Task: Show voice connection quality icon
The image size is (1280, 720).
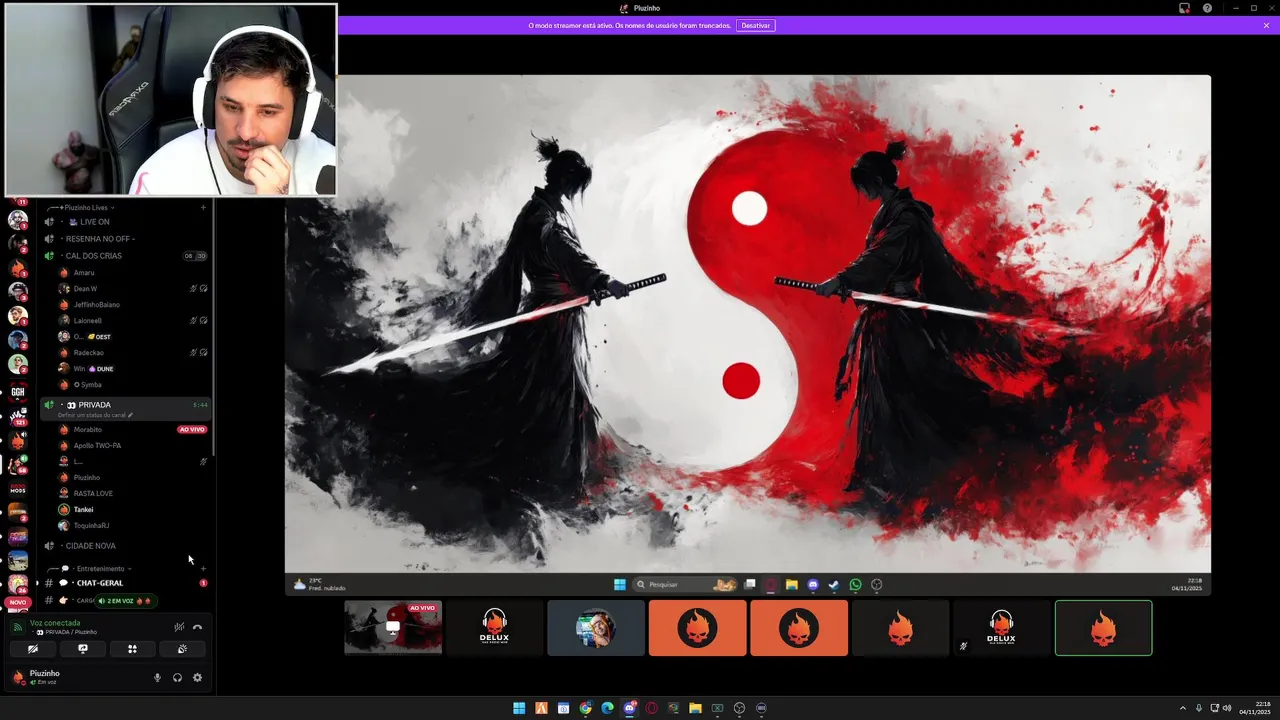Action: pyautogui.click(x=17, y=627)
